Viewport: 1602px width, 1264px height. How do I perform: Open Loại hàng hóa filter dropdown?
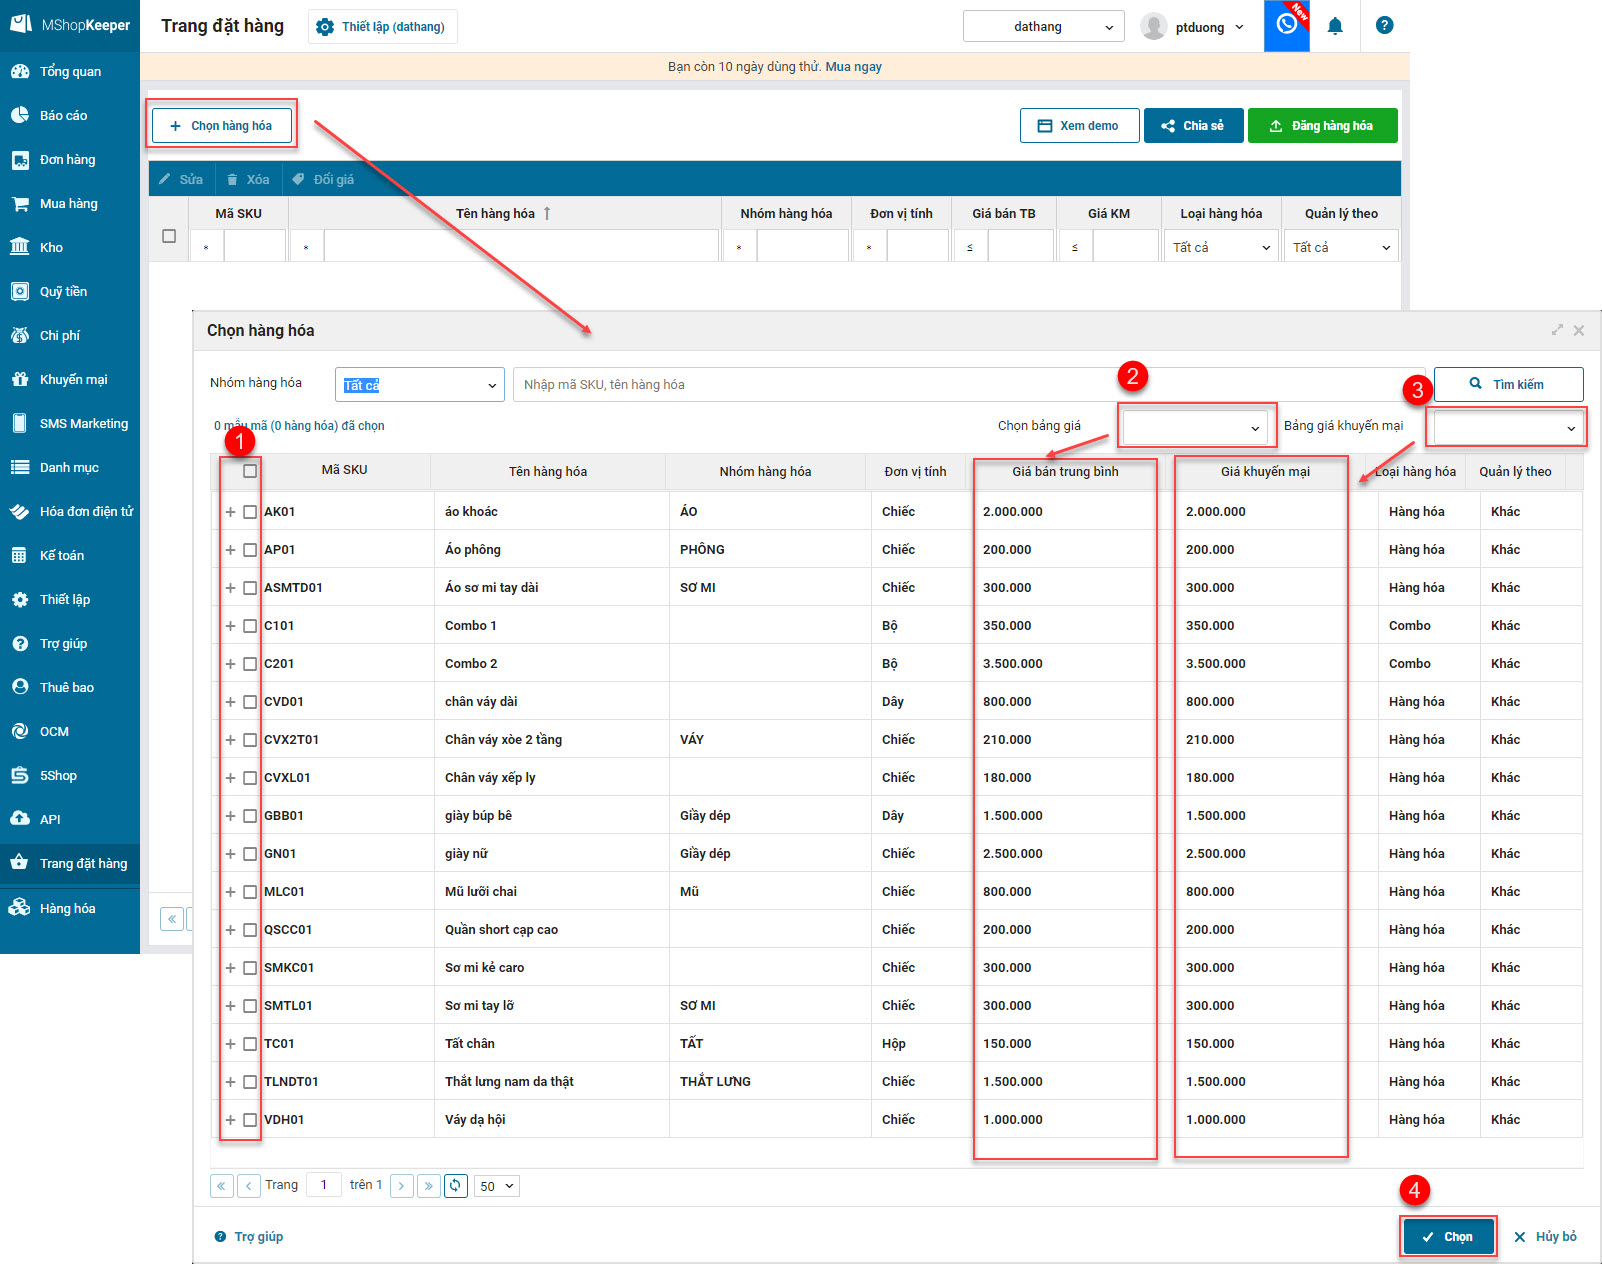(x=1222, y=247)
